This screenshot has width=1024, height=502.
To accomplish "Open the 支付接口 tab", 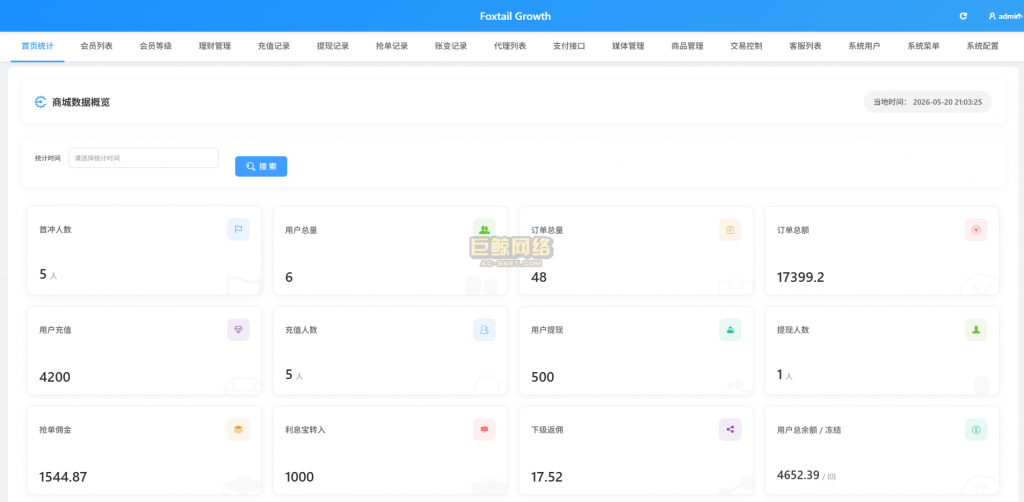I will tap(569, 46).
